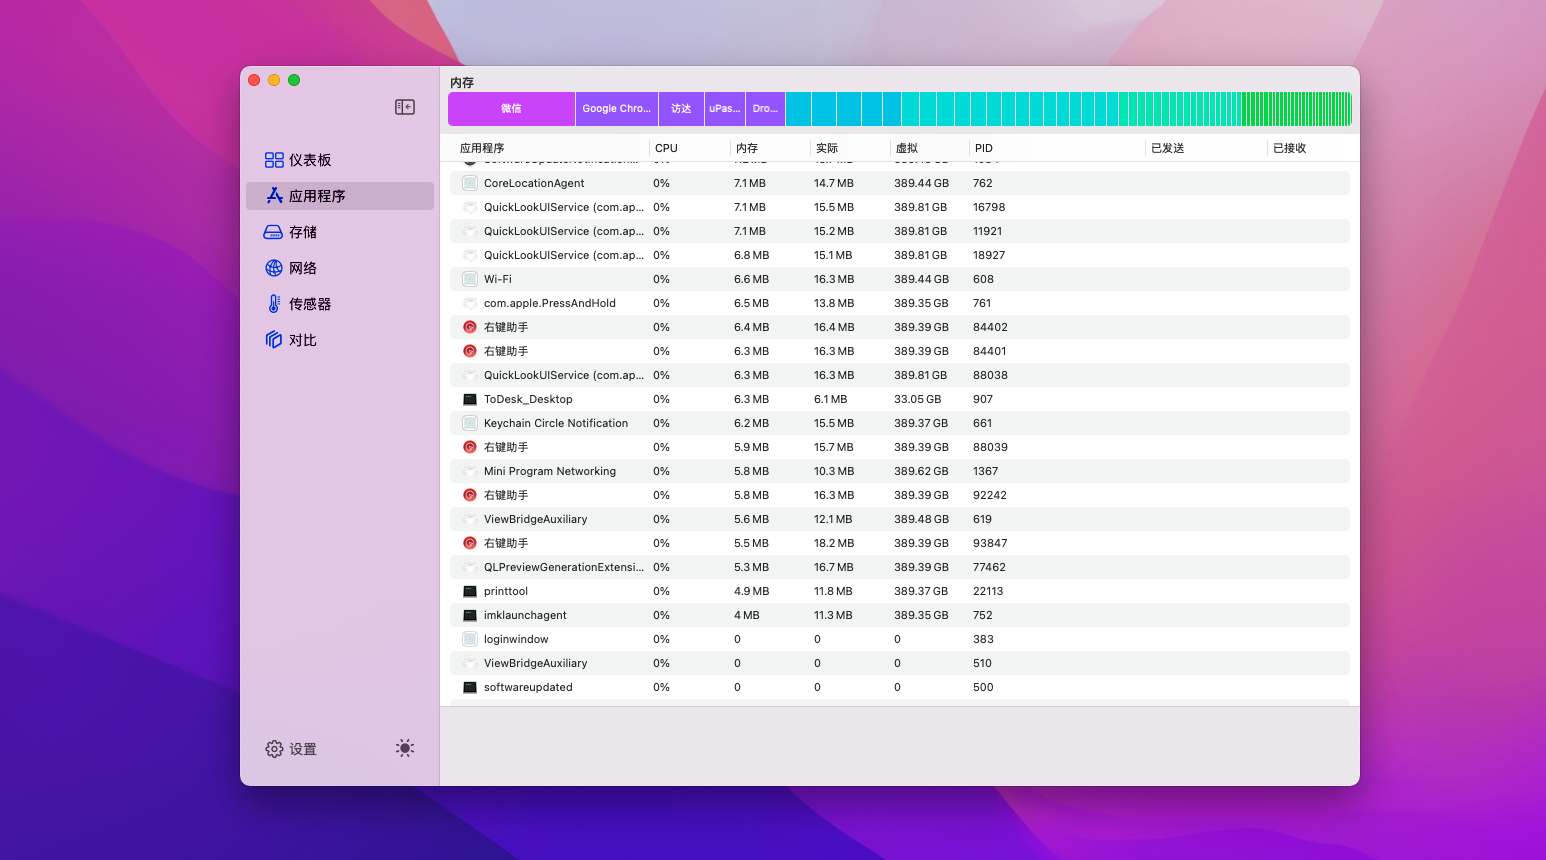Go to the 网络 network section
Screen dimensions: 1546x860
click(290, 268)
